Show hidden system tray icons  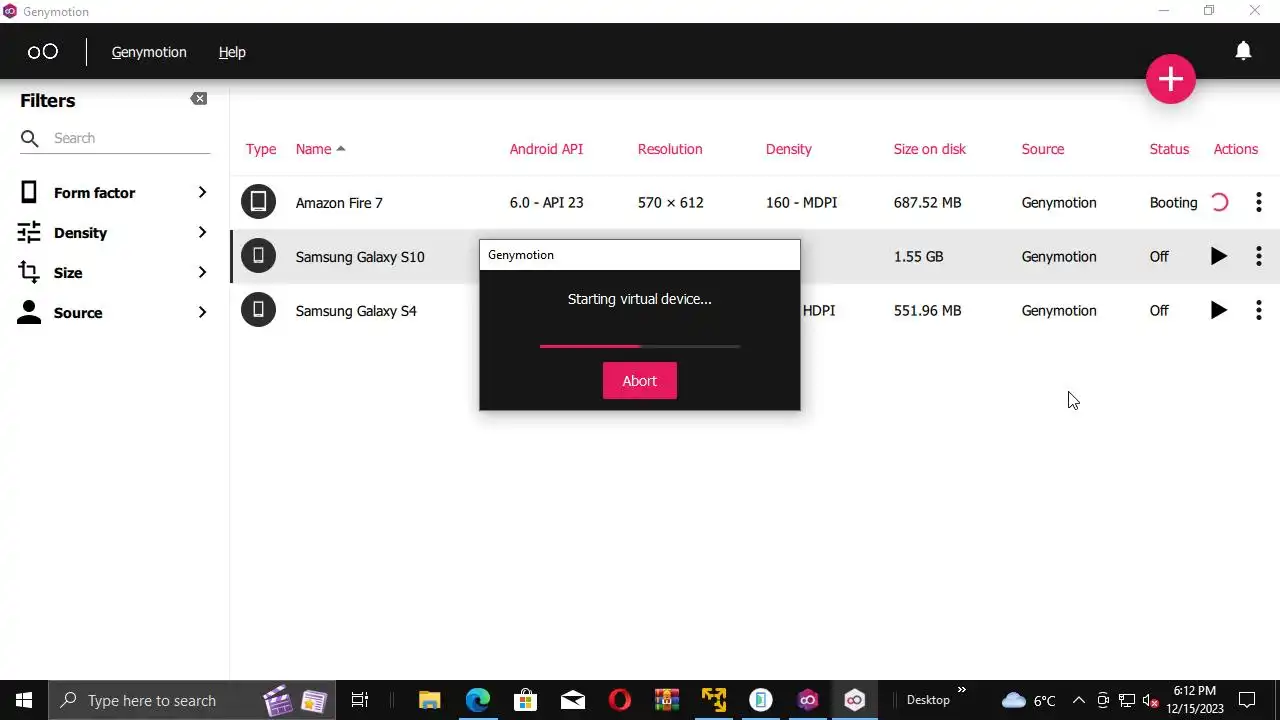click(x=1078, y=700)
